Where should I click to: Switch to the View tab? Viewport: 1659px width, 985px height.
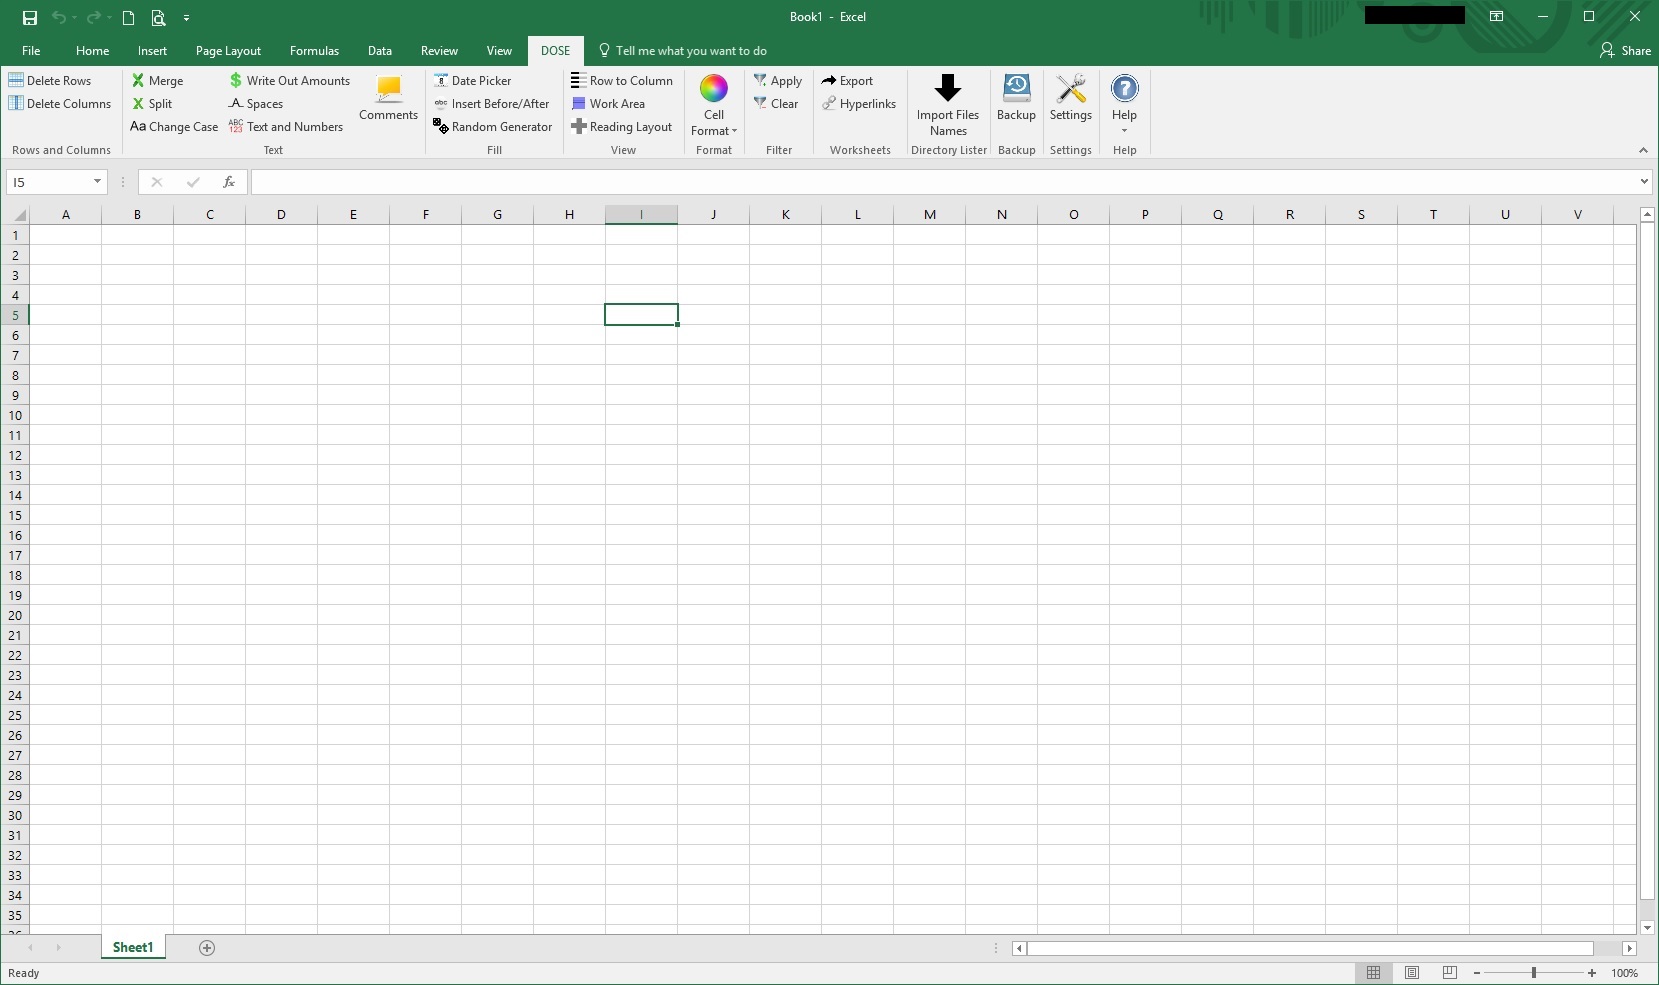(x=499, y=50)
